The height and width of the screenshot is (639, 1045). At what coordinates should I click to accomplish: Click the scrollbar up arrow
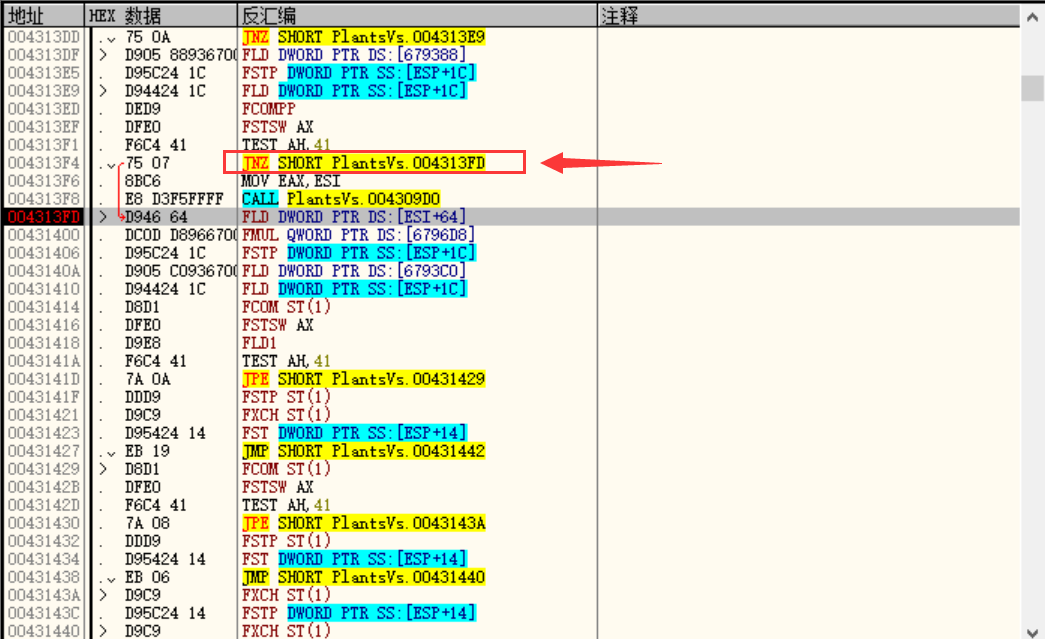(x=1032, y=17)
